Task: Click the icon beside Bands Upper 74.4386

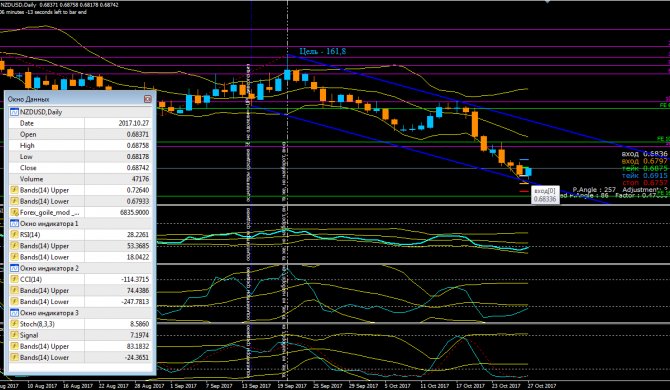Action: [14, 290]
